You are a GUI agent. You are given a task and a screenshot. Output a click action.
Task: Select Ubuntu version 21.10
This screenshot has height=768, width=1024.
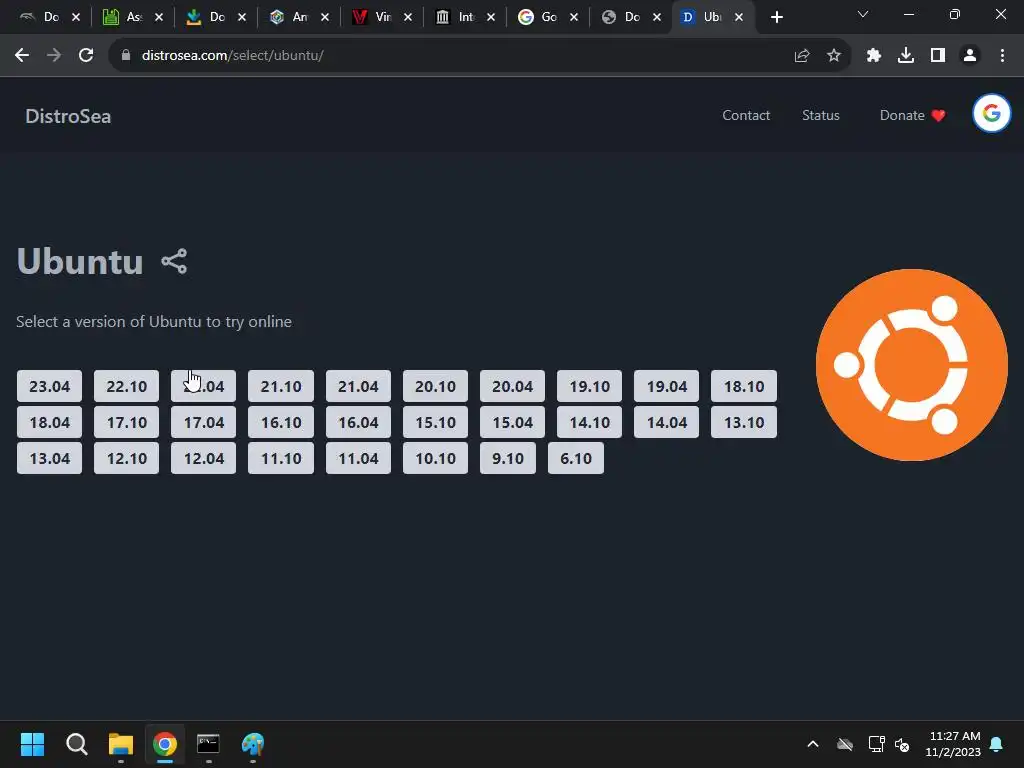281,386
